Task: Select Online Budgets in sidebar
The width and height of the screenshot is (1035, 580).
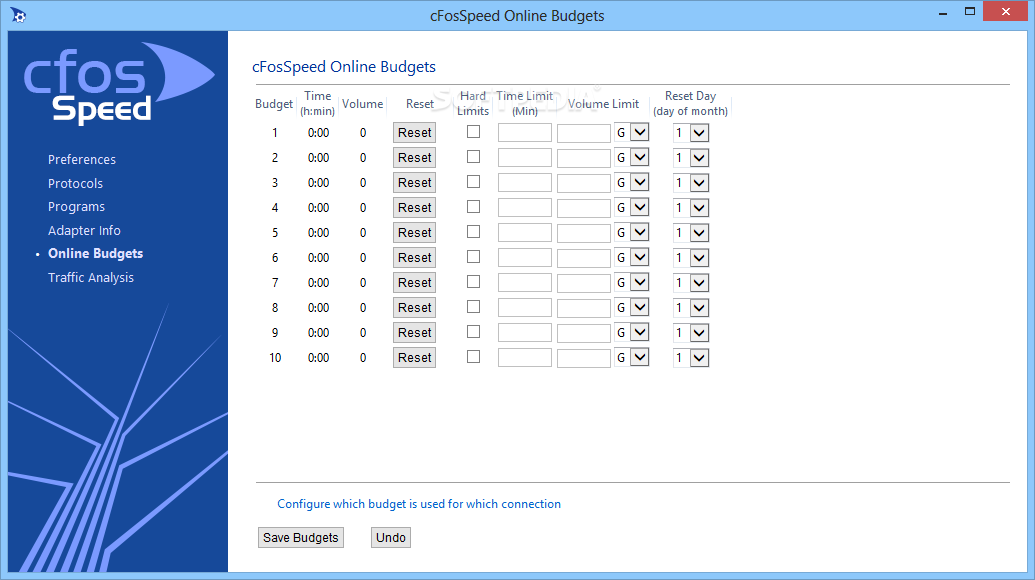Action: [96, 254]
